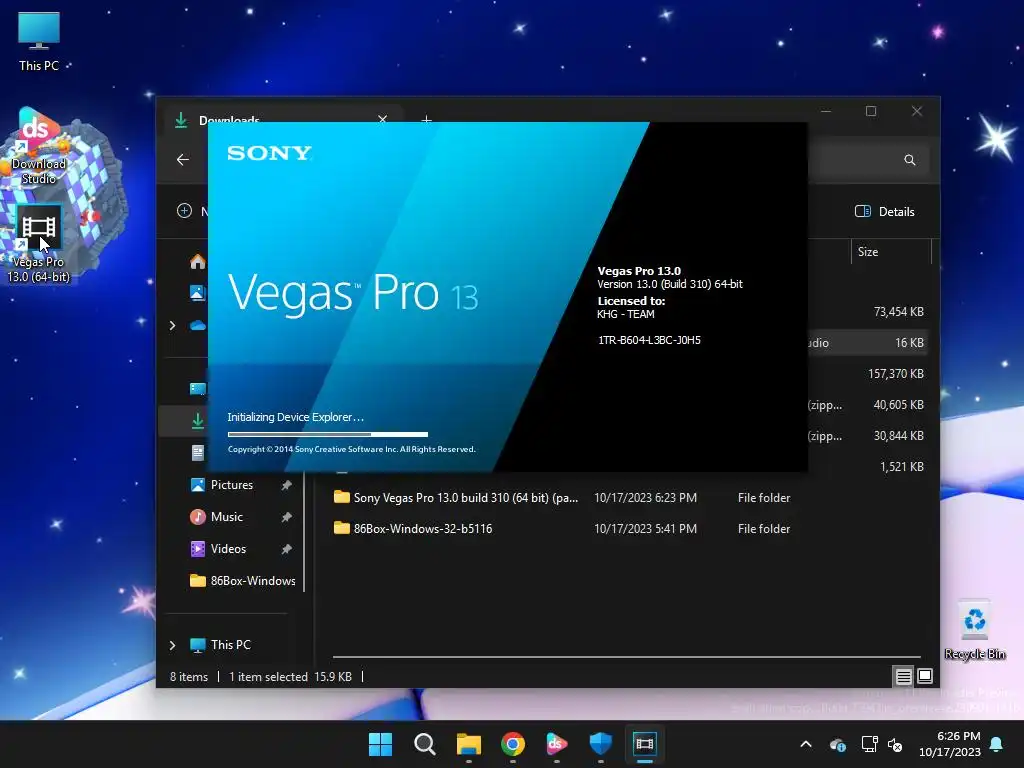The width and height of the screenshot is (1024, 768).
Task: Open network status tray icon
Action: click(x=869, y=744)
